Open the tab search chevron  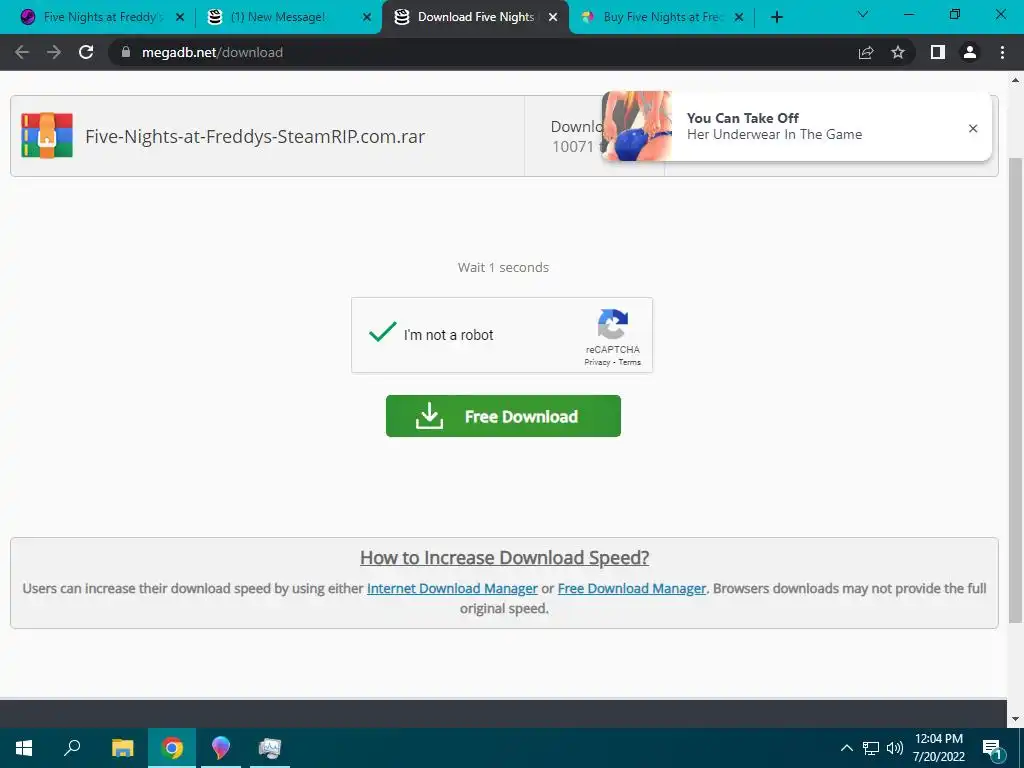coord(863,14)
